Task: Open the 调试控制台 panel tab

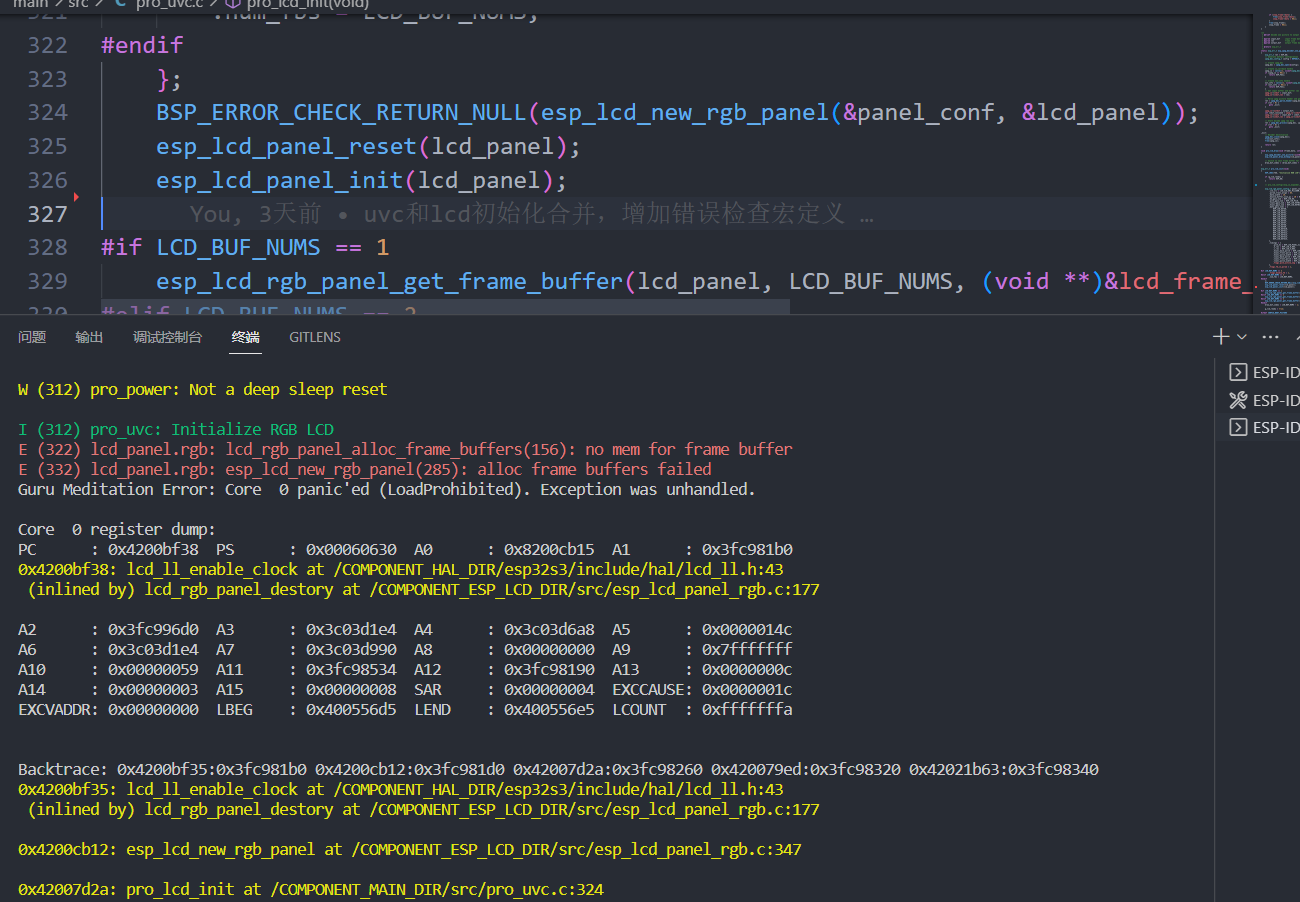Action: (x=167, y=337)
